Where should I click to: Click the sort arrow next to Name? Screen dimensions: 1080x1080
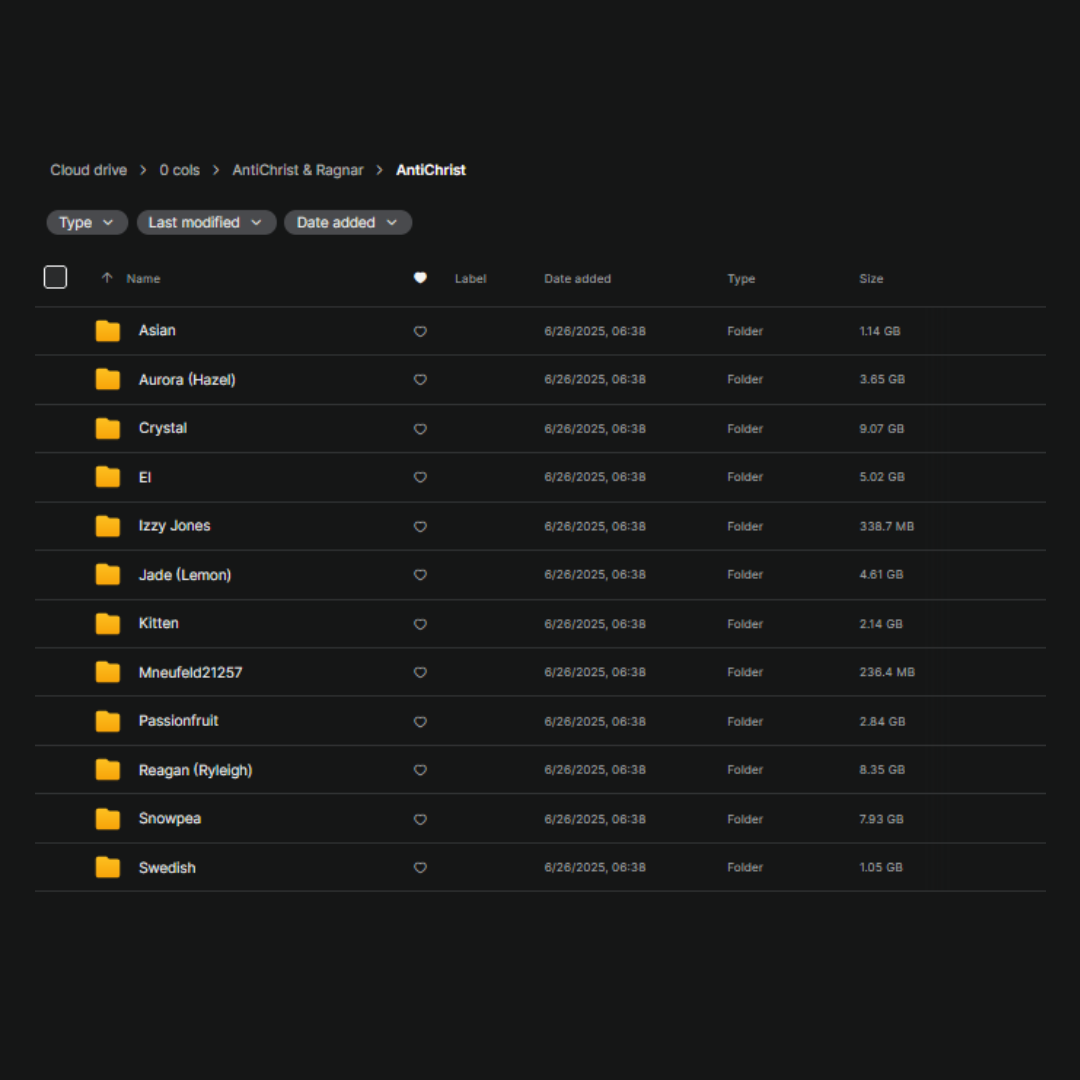[x=107, y=278]
